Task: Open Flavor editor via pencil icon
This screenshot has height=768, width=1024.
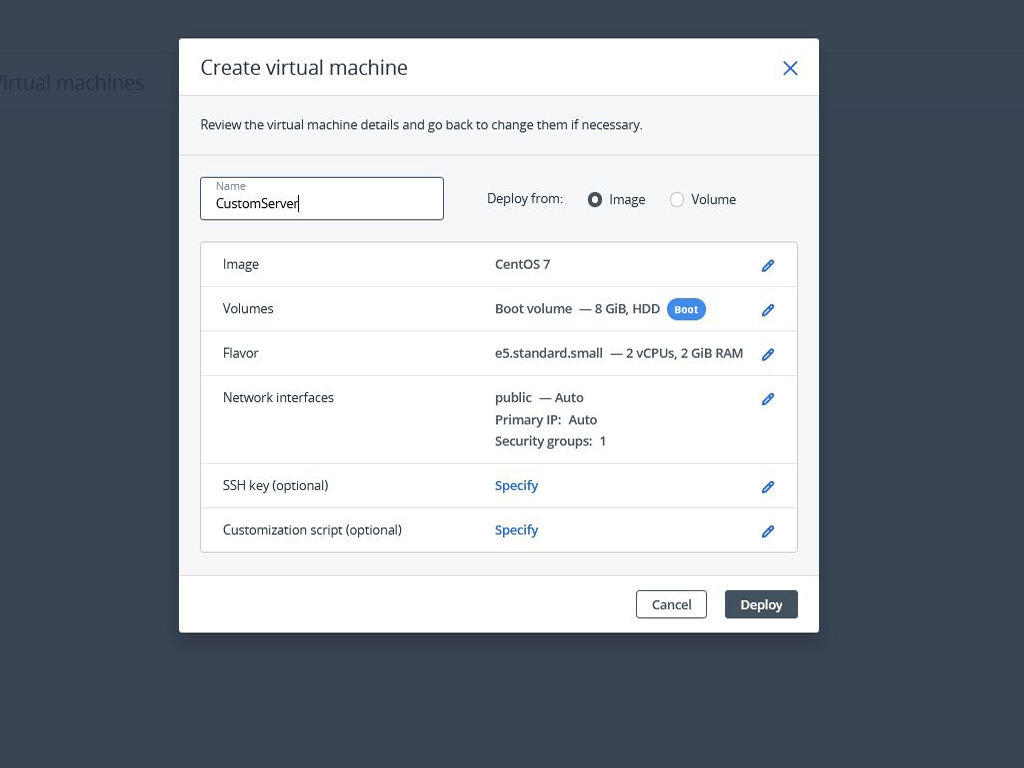Action: tap(768, 354)
